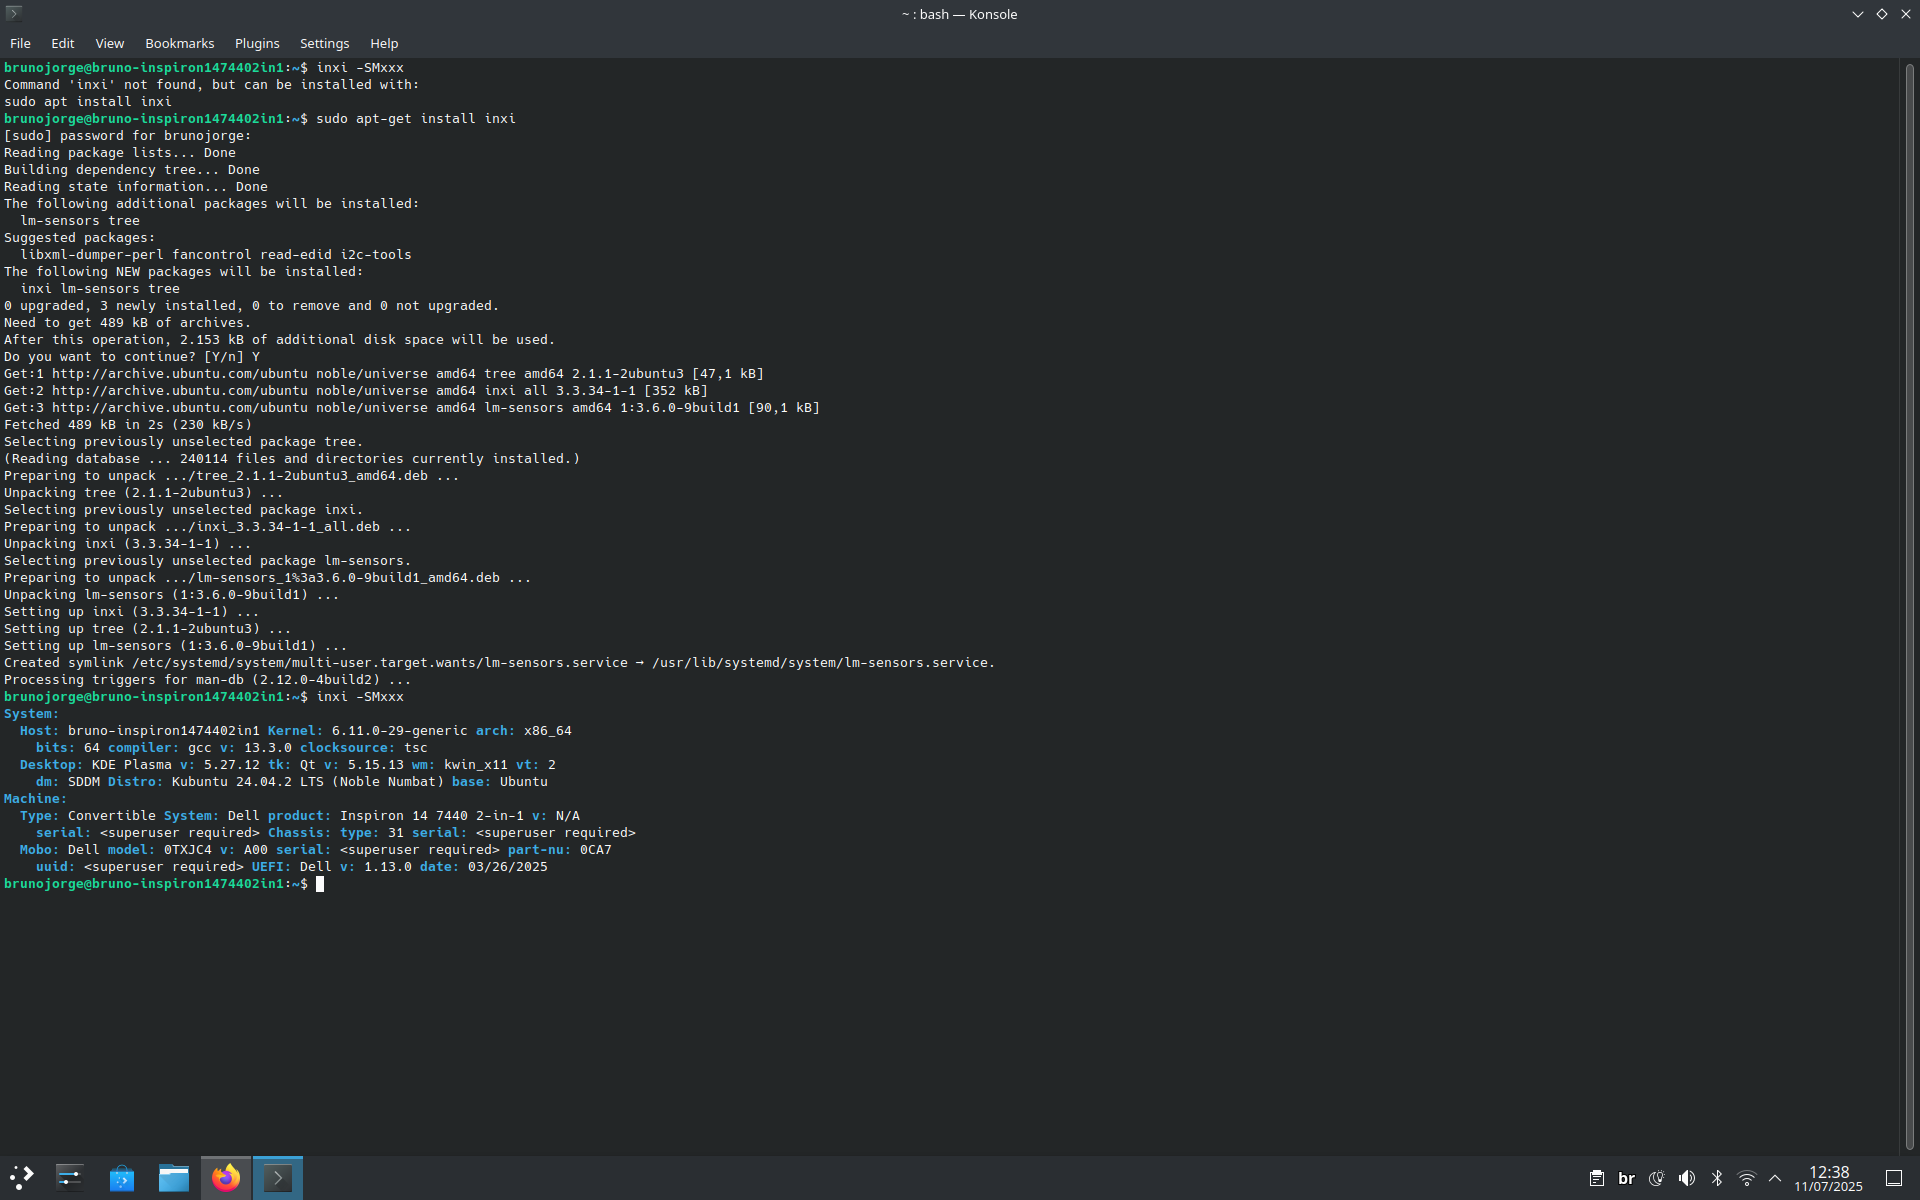This screenshot has width=1920, height=1200.
Task: Open the digital clock calendar
Action: pyautogui.click(x=1829, y=1178)
